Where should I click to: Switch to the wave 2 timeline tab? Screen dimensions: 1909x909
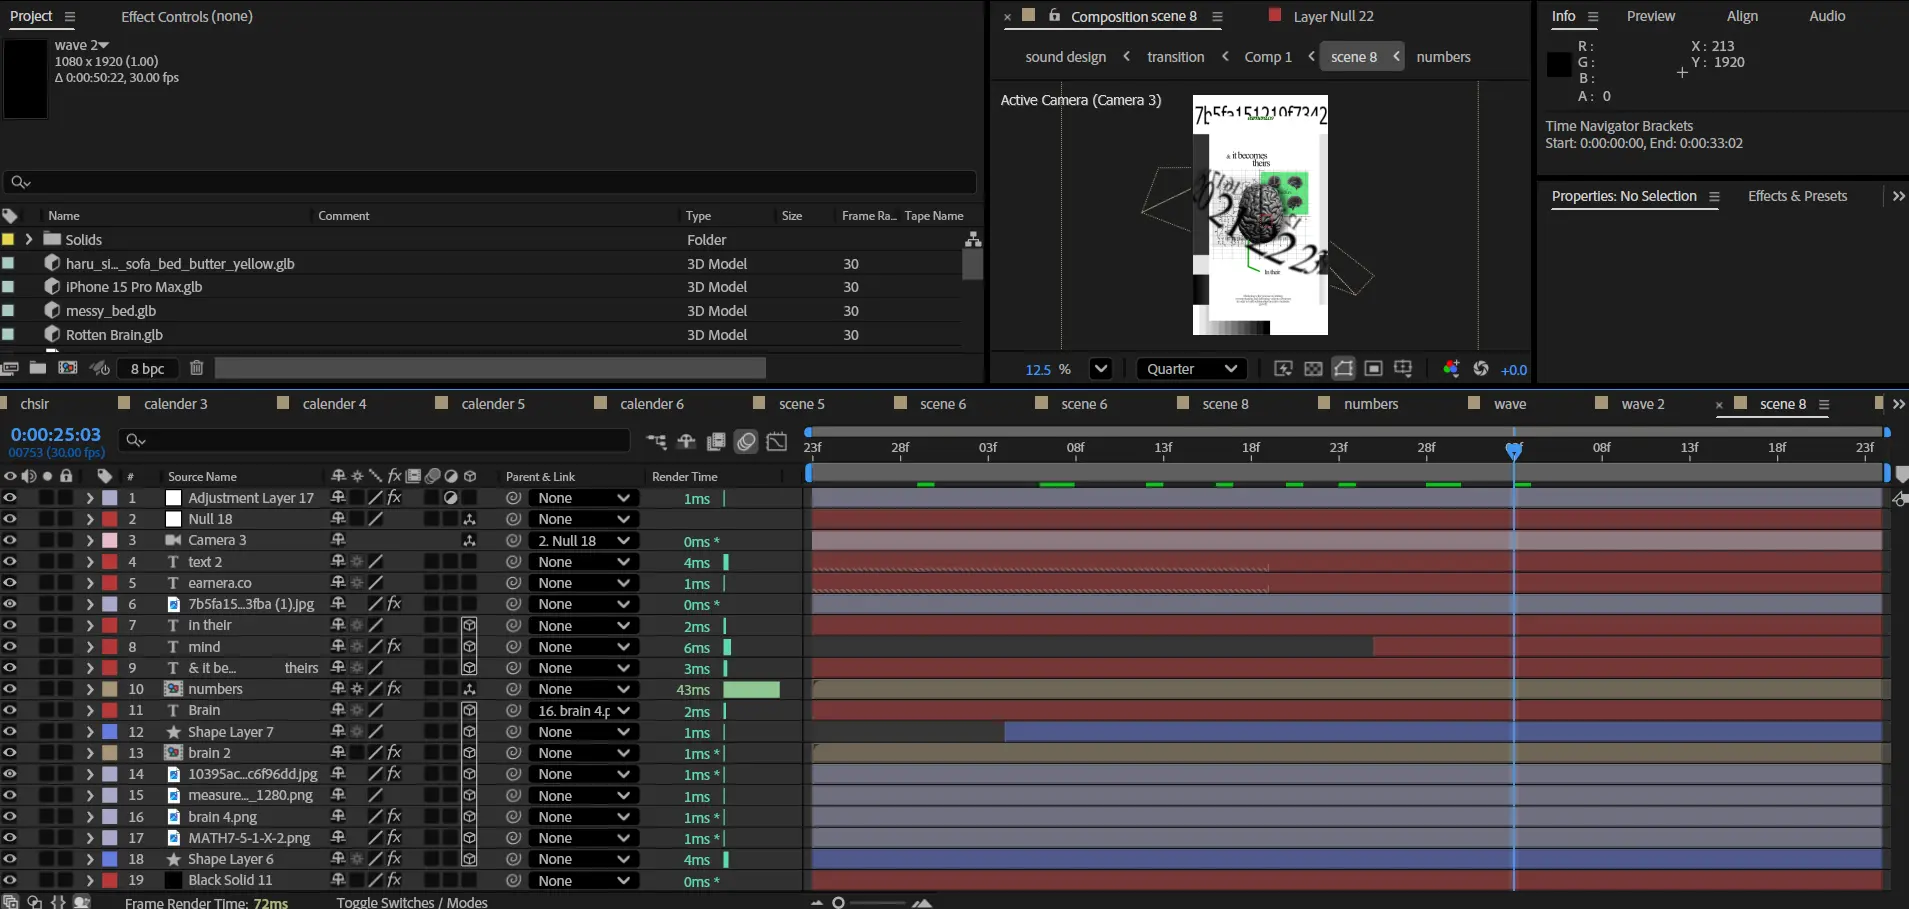(x=1642, y=404)
